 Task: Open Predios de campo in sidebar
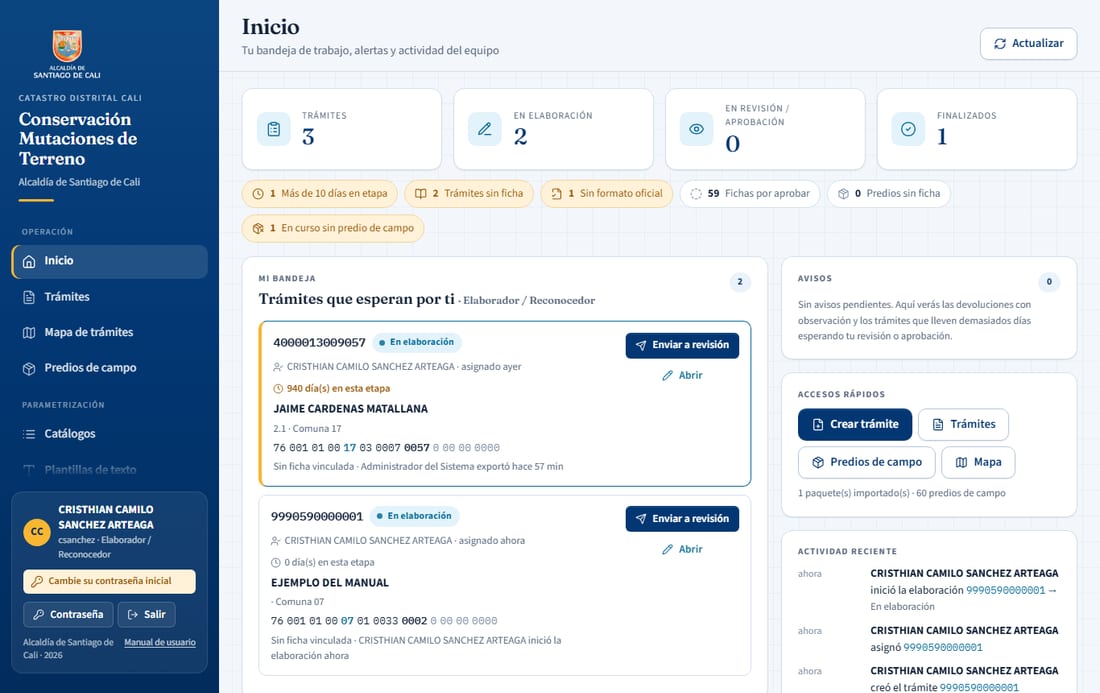pyautogui.click(x=109, y=368)
